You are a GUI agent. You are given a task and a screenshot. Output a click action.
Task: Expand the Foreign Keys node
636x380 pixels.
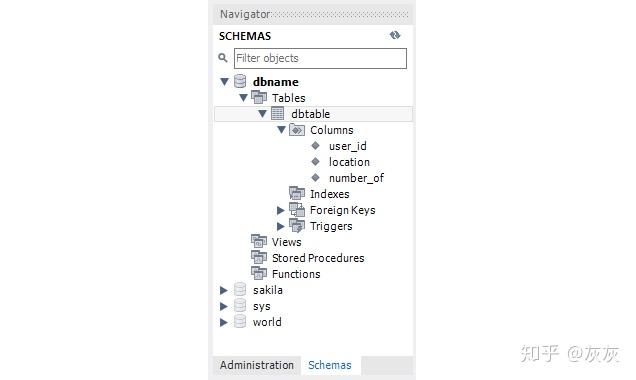280,210
